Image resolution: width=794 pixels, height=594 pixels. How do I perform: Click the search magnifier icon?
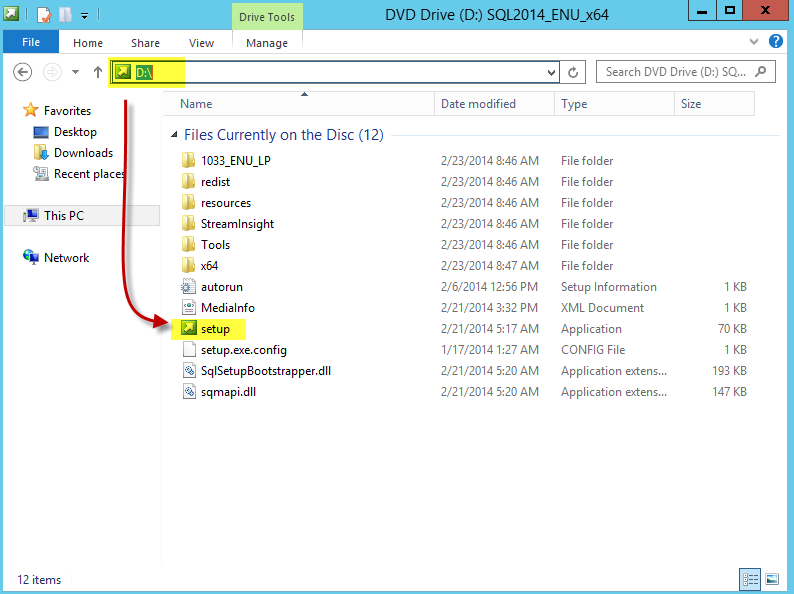coord(761,71)
